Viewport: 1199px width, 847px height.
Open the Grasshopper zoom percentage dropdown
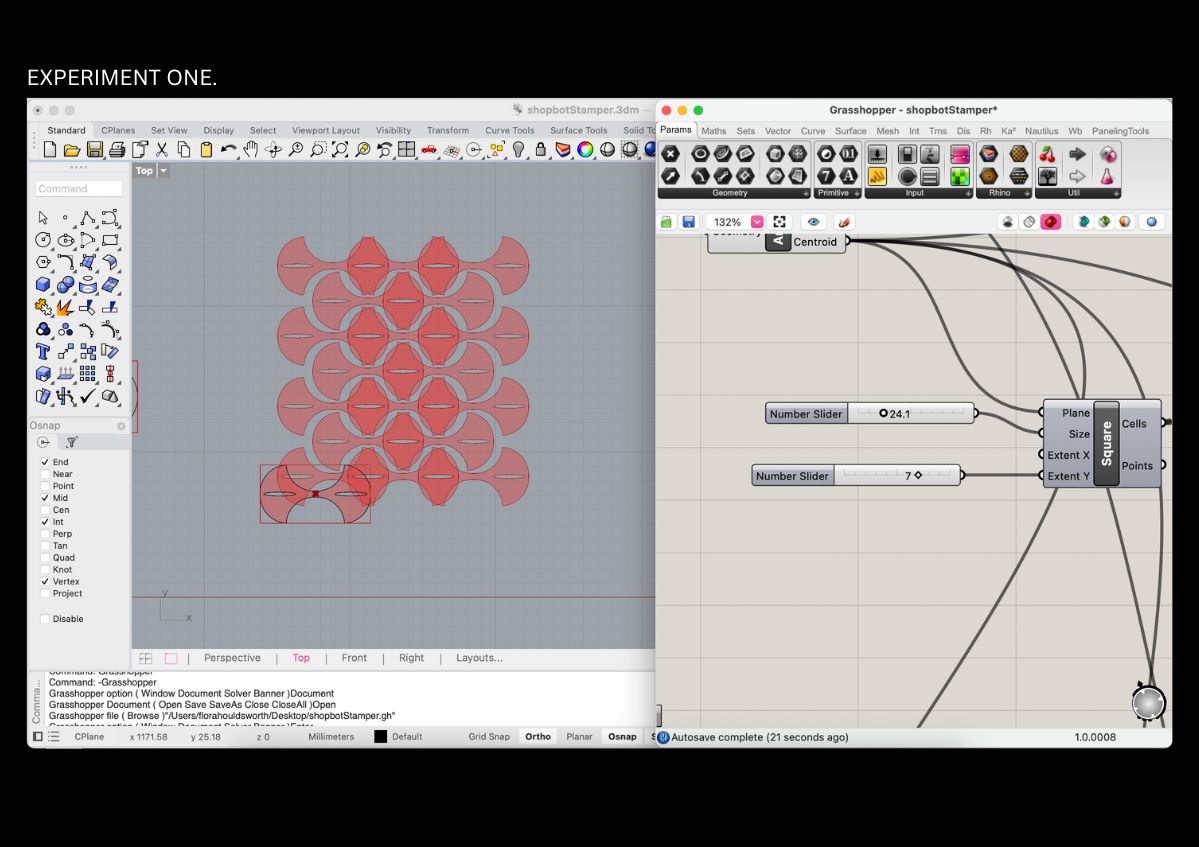pyautogui.click(x=757, y=222)
